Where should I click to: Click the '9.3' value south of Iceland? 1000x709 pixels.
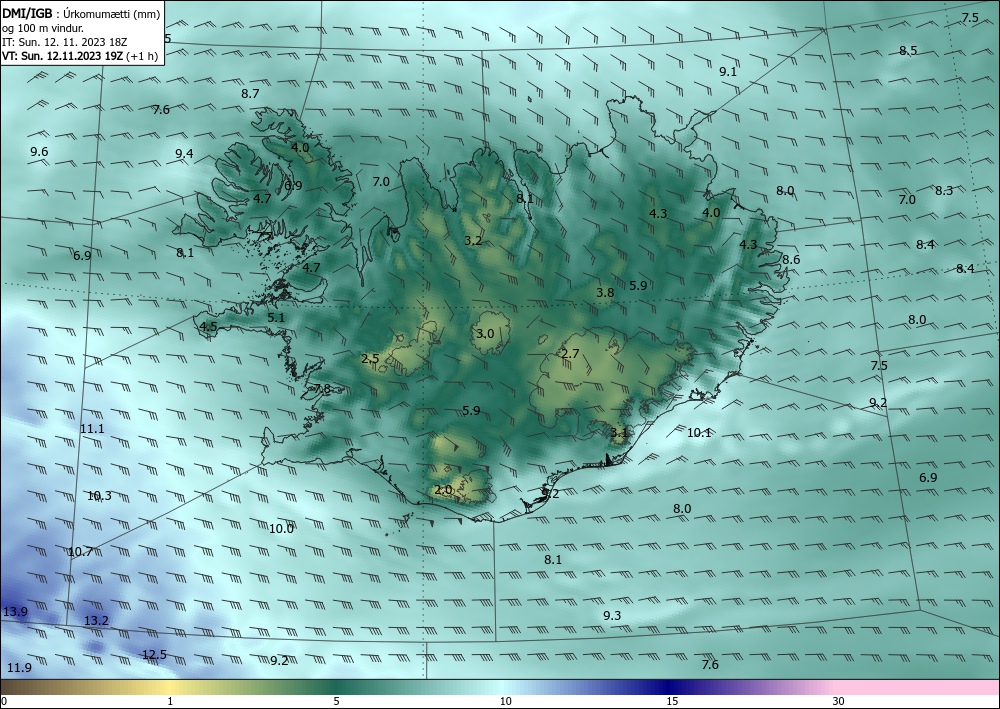tap(612, 616)
